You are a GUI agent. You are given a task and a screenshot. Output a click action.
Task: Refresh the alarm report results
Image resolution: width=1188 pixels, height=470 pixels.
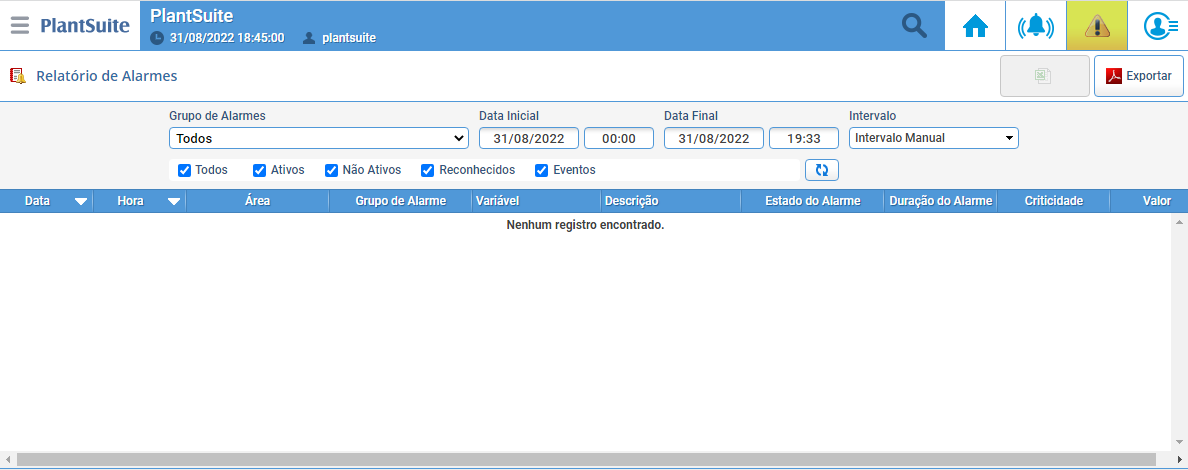[x=821, y=170]
